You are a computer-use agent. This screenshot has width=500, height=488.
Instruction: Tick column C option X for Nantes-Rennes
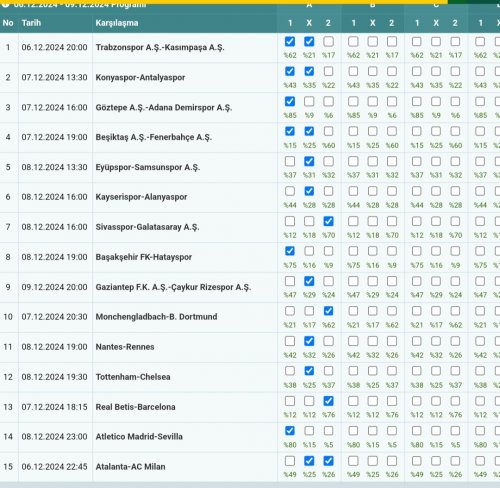click(436, 341)
